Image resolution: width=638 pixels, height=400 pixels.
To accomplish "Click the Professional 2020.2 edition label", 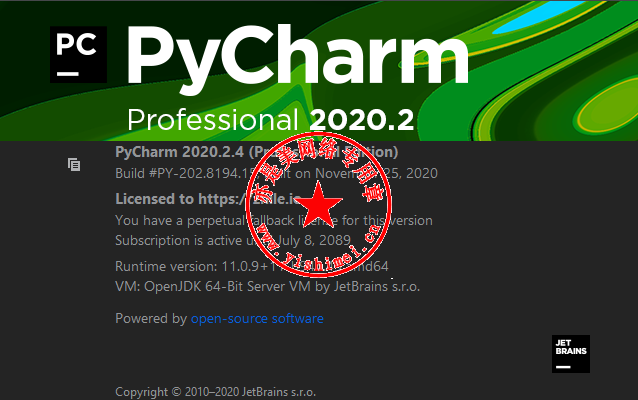I will pos(271,120).
